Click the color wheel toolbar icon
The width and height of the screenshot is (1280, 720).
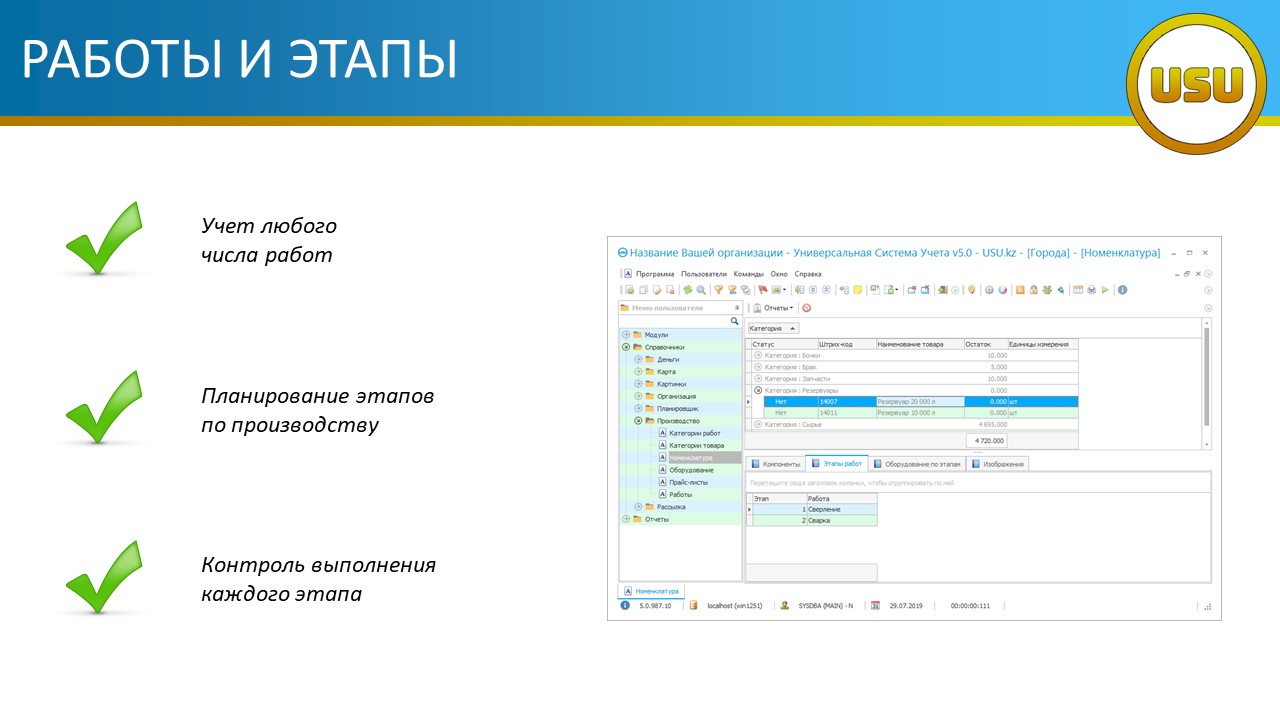click(1002, 290)
